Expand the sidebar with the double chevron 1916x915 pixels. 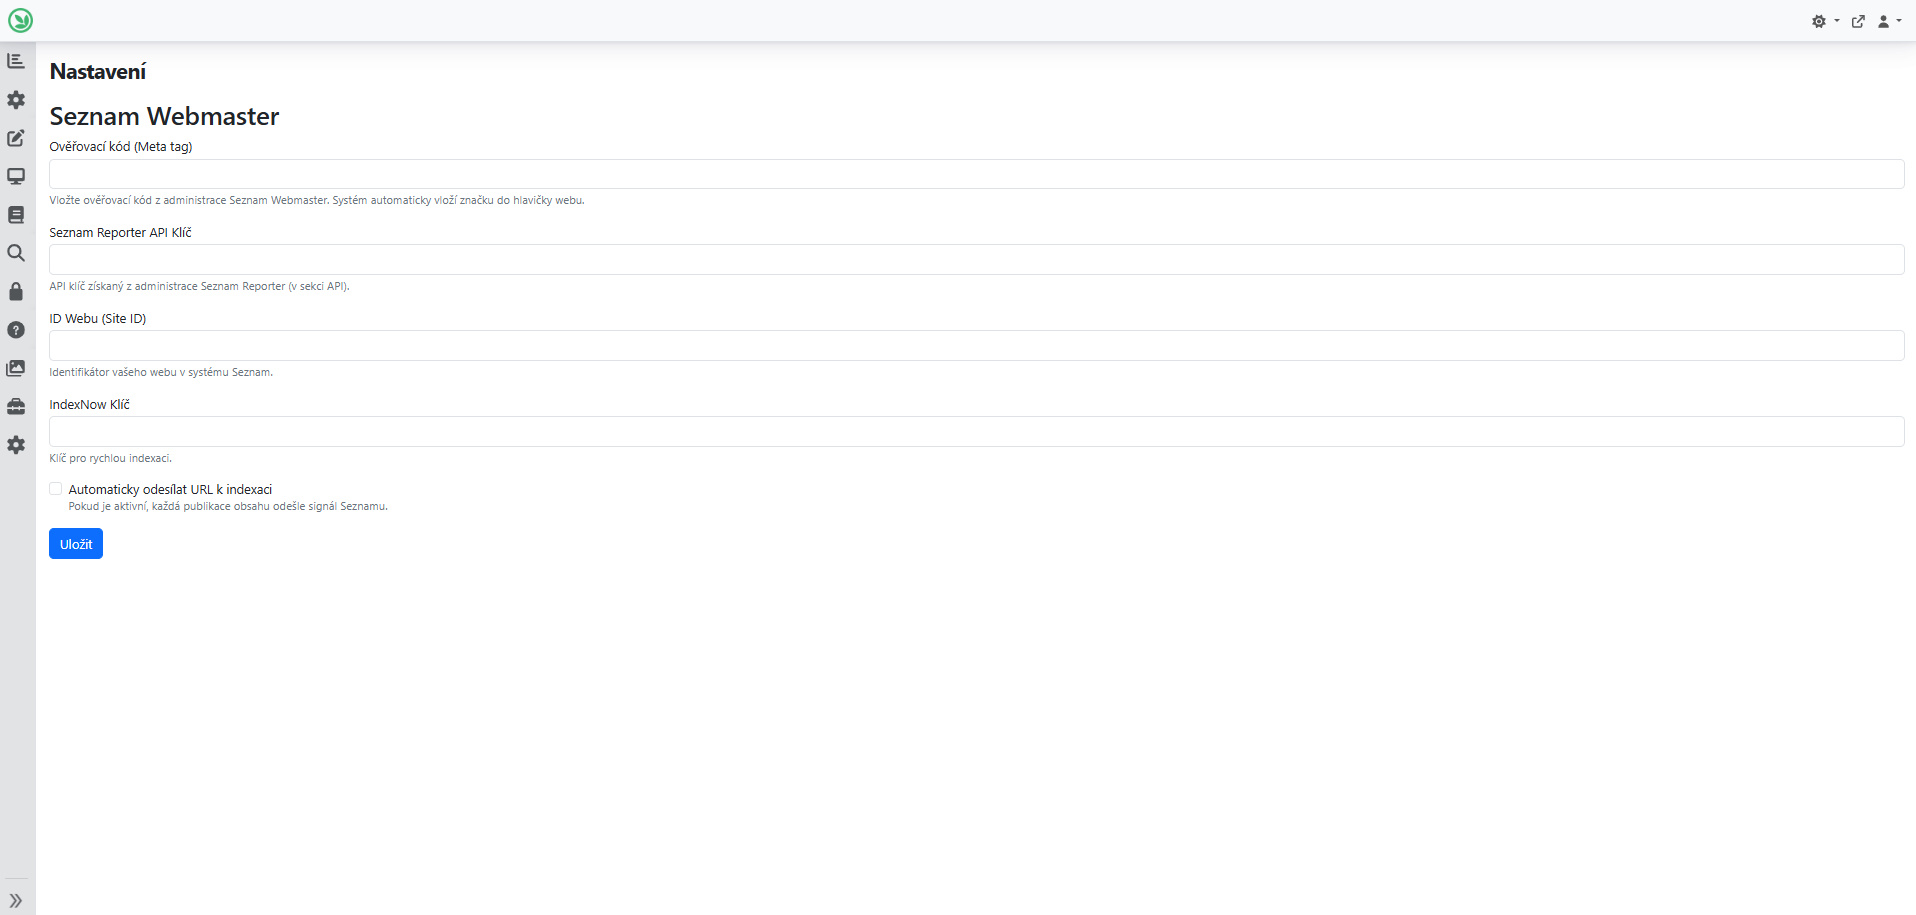click(16, 900)
